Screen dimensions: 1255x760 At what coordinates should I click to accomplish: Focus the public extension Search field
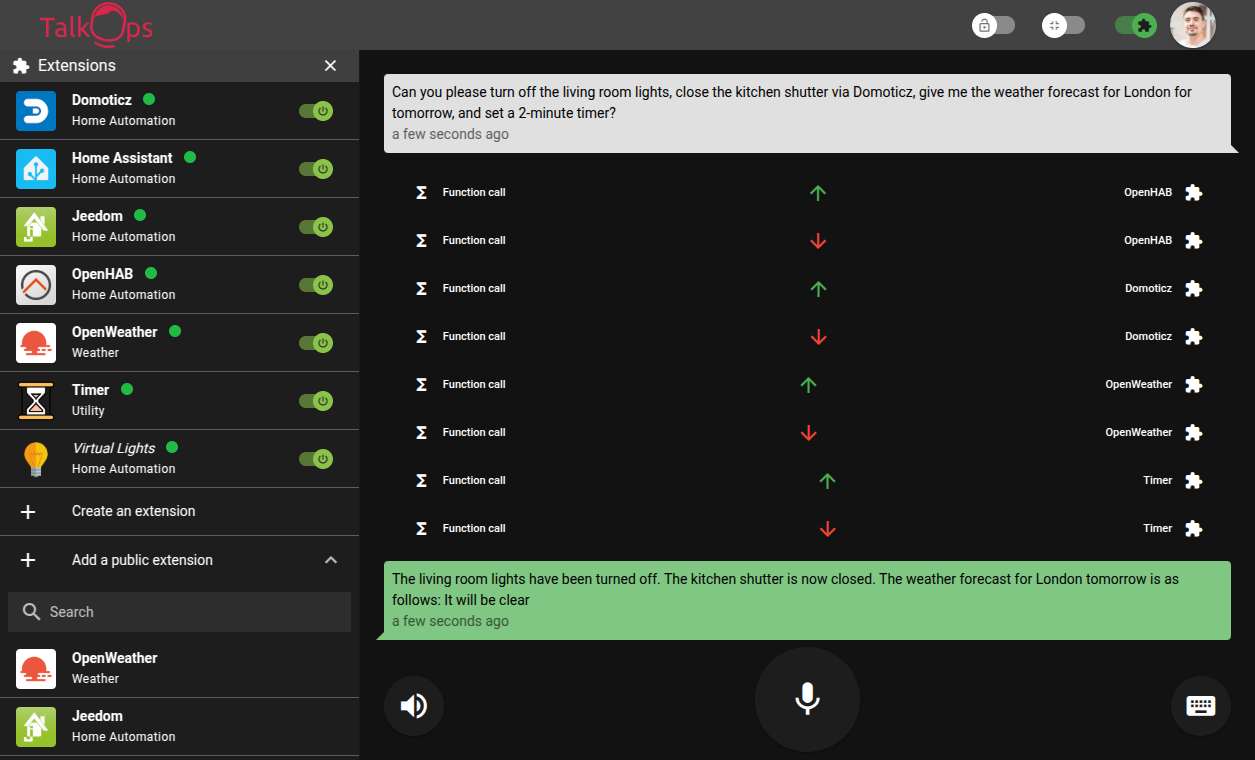click(179, 612)
